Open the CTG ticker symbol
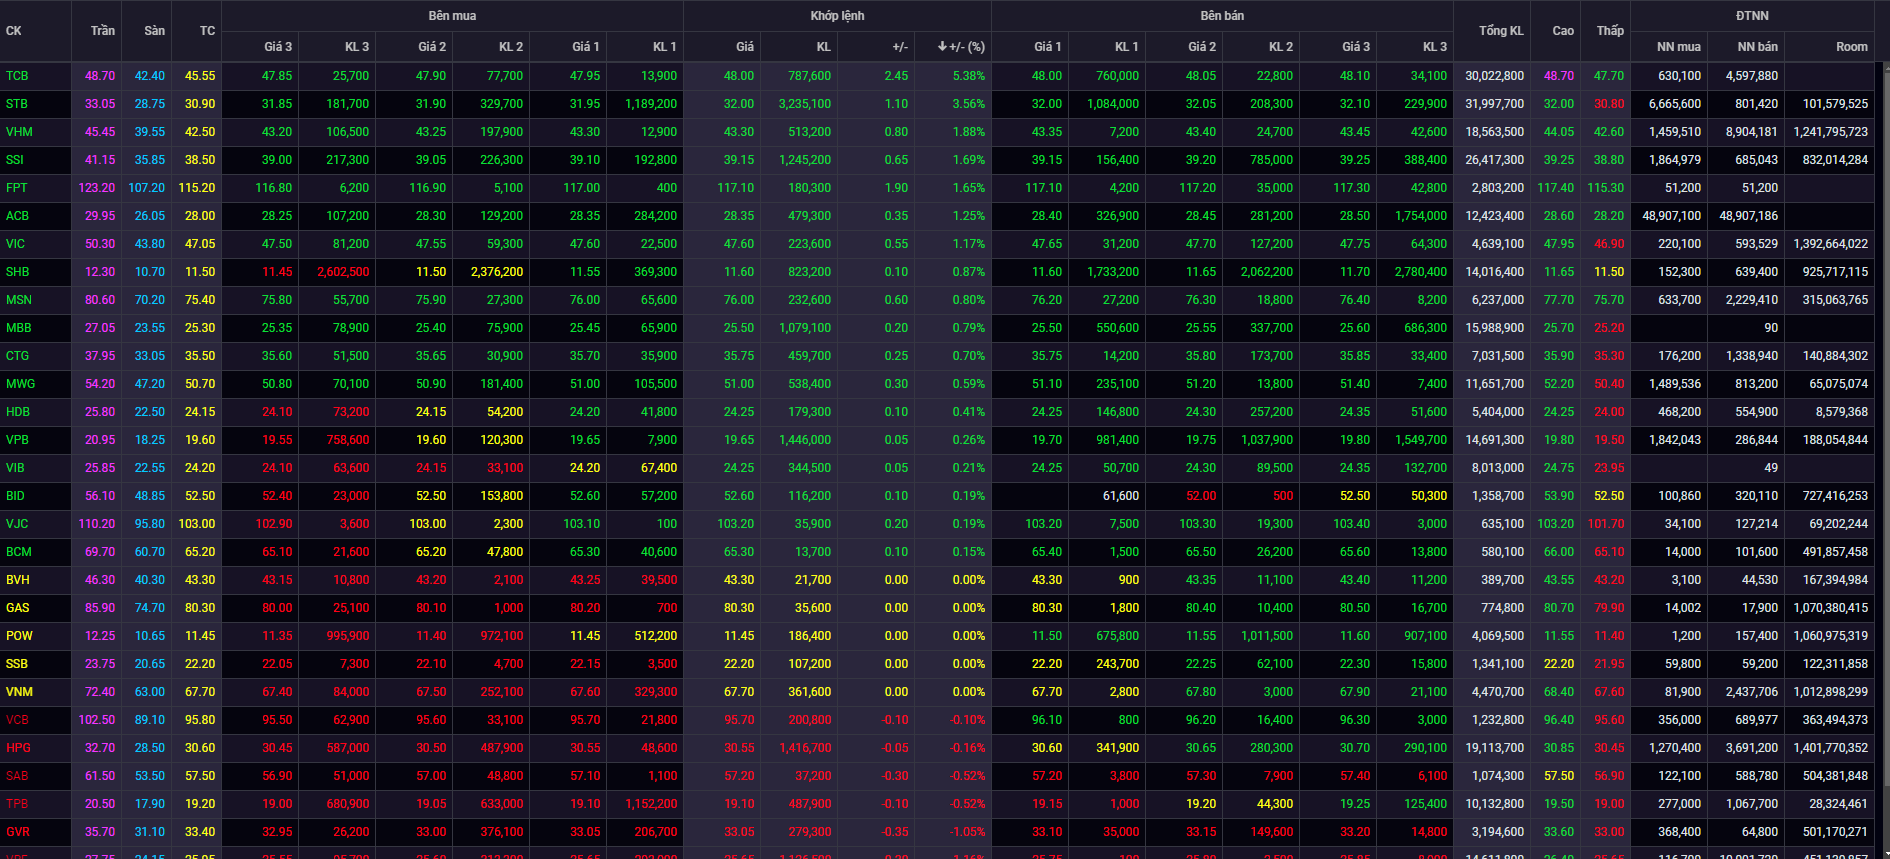The image size is (1890, 859). point(17,356)
